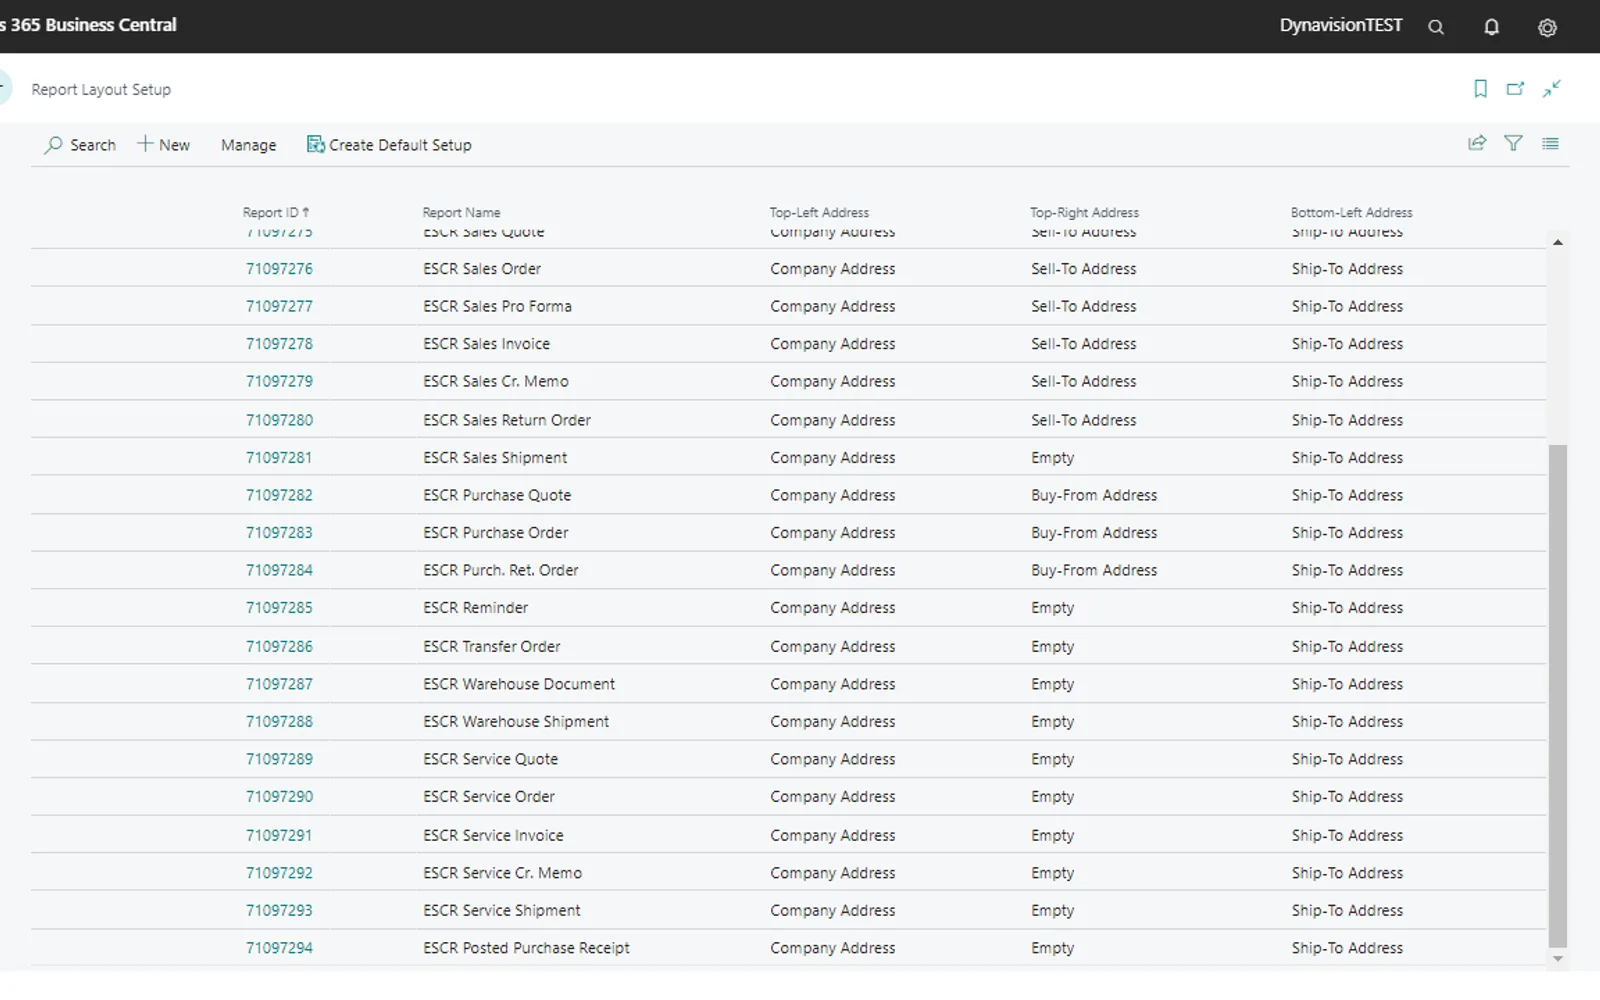Open report 71097290 link

279,797
